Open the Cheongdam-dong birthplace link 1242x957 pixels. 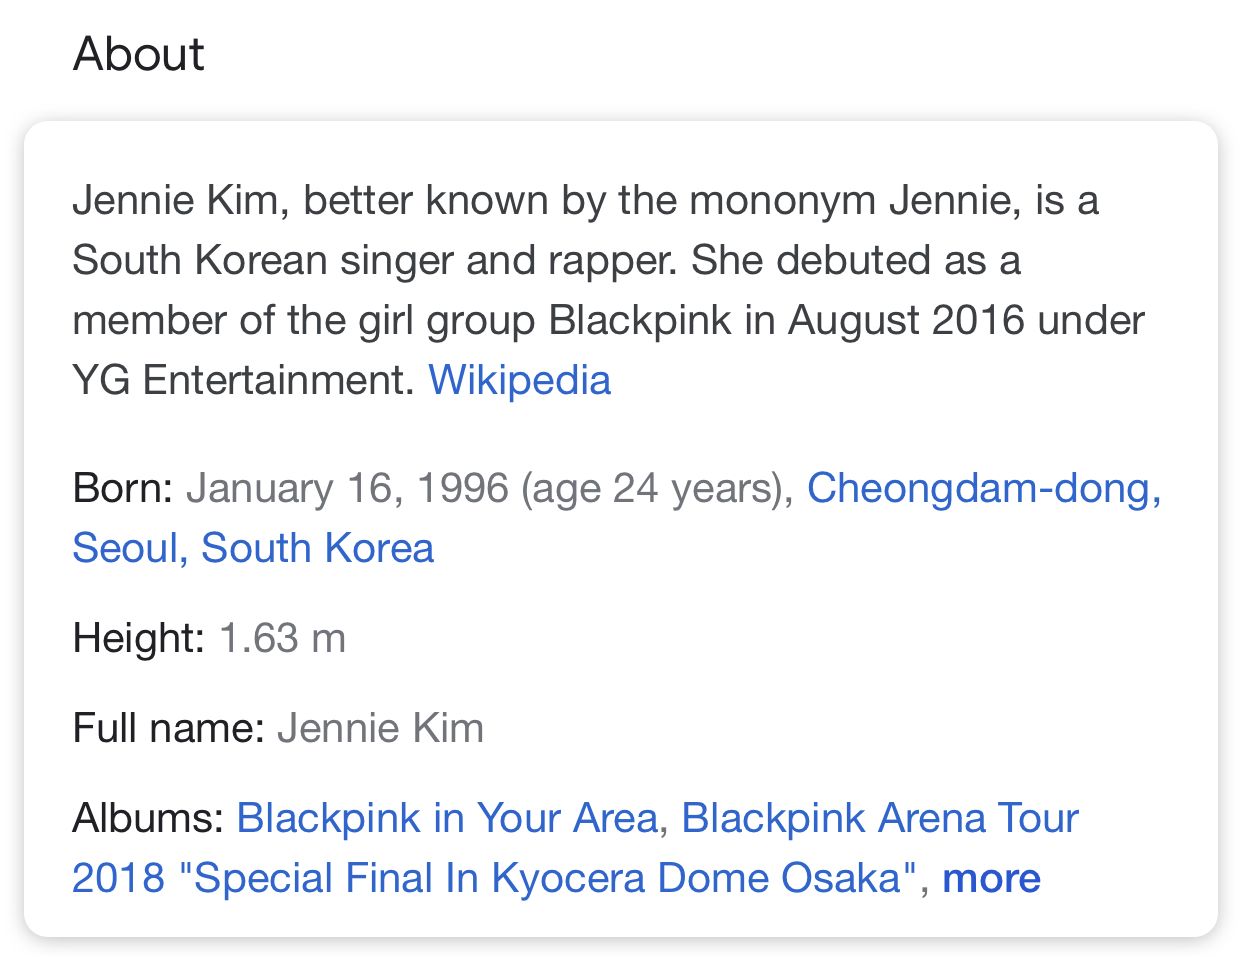984,488
